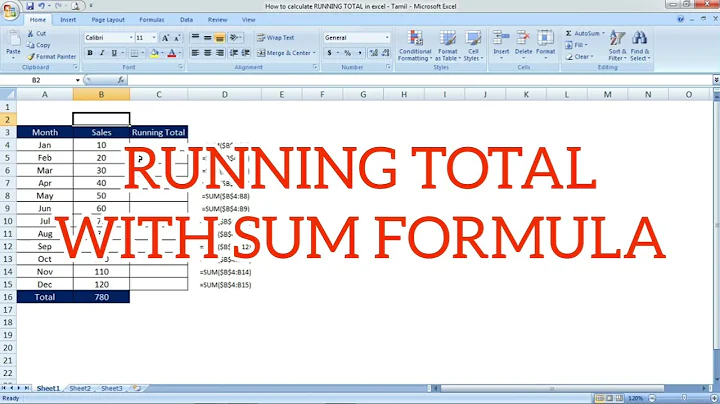Toggle bold formatting
The height and width of the screenshot is (404, 720).
point(90,53)
